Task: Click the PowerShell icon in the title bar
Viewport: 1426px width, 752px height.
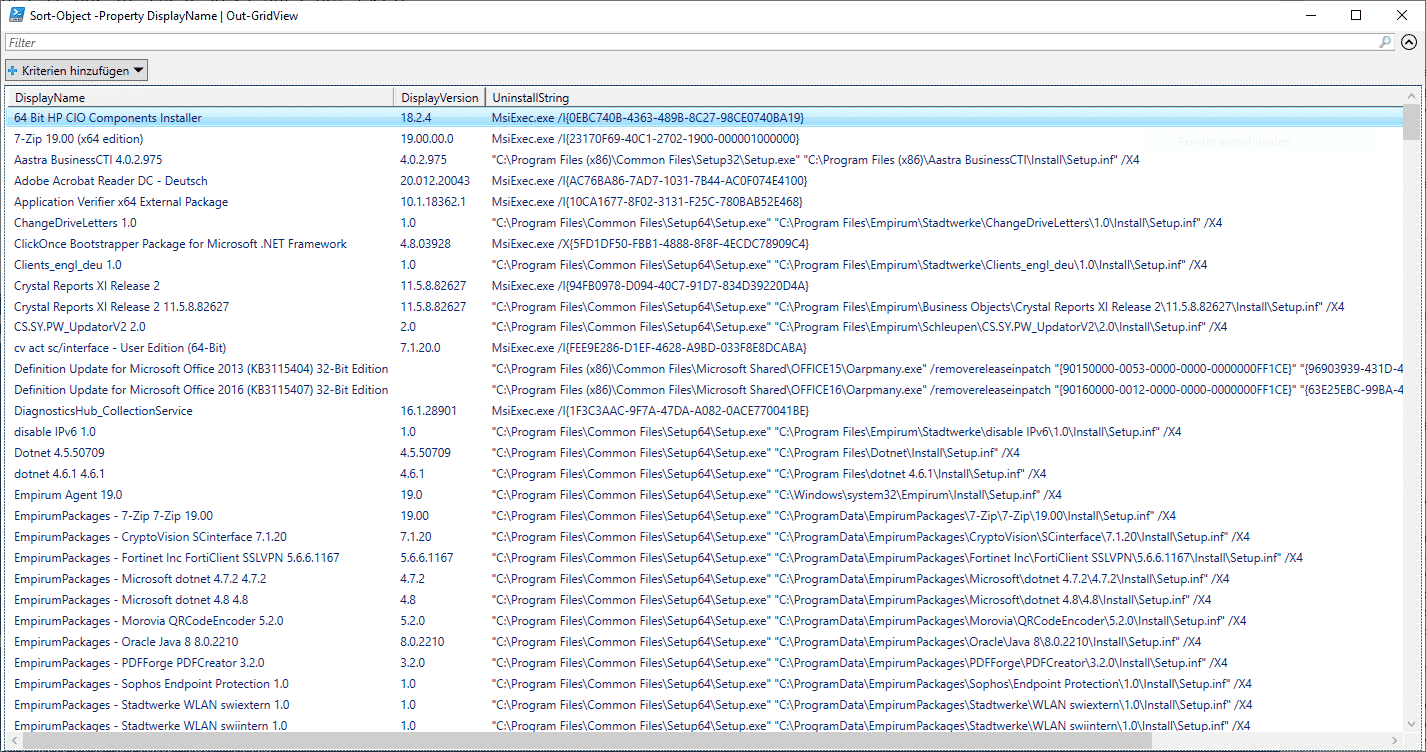Action: coord(14,15)
